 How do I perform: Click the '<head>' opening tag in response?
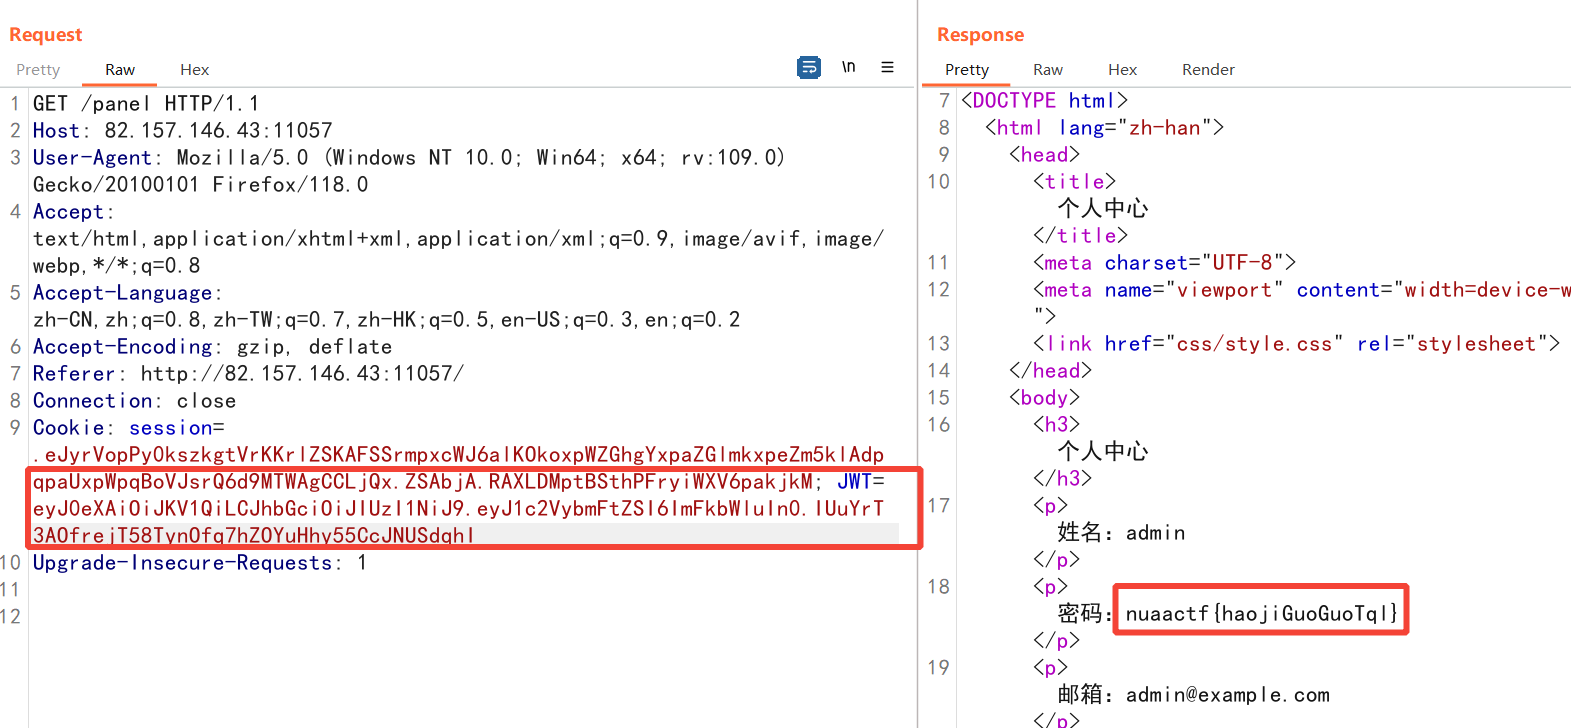(x=1044, y=155)
